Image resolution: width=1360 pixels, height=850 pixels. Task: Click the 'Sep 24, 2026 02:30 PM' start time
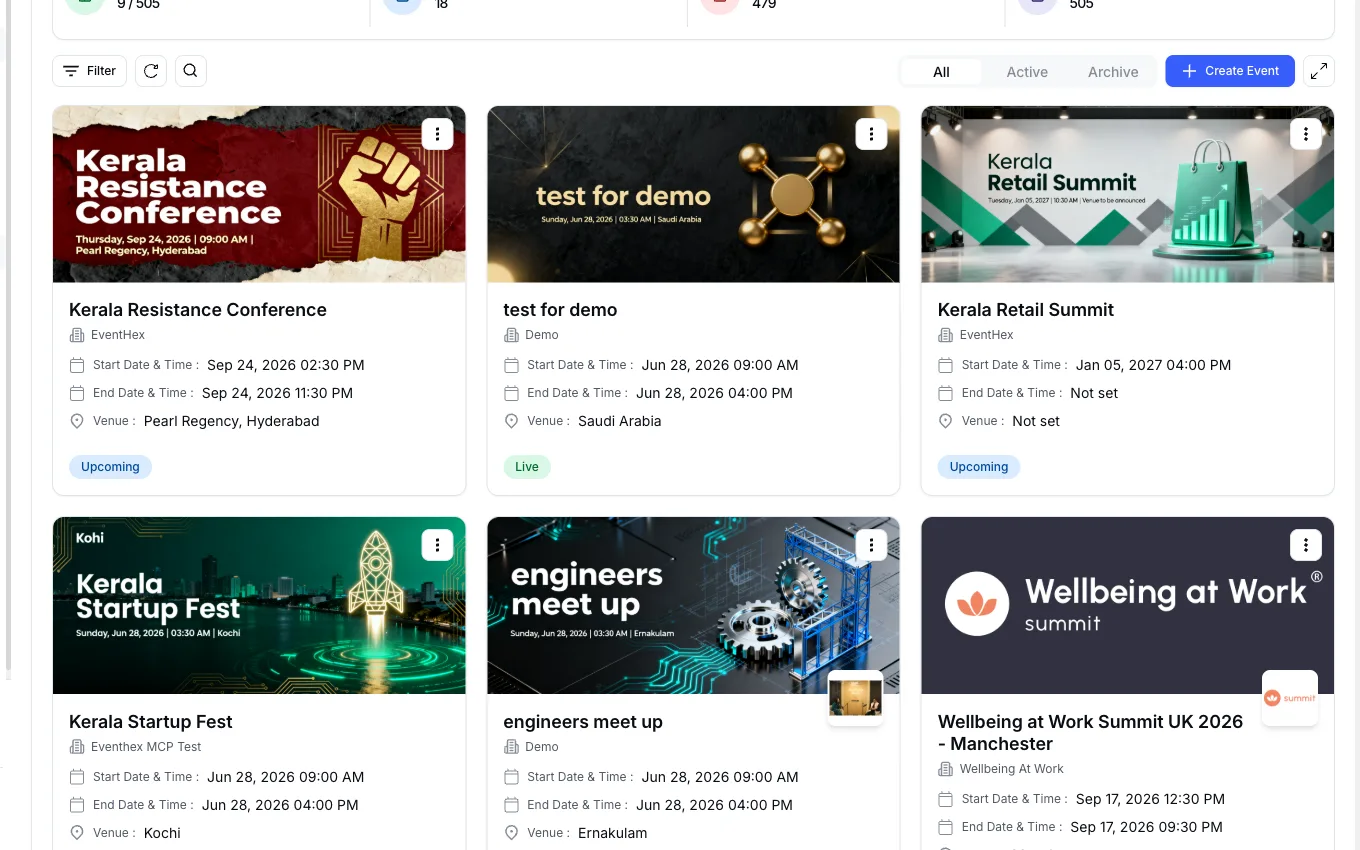coord(286,365)
